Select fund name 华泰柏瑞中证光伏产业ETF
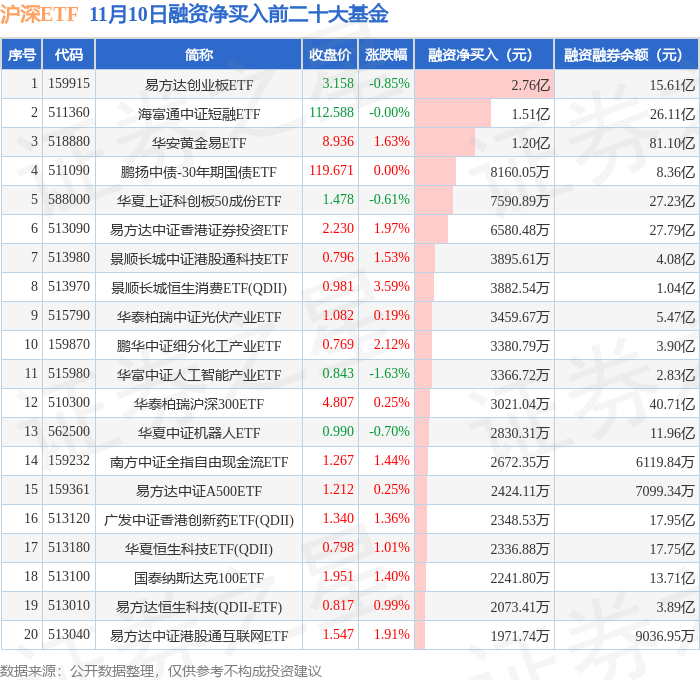Image resolution: width=700 pixels, height=680 pixels. (x=199, y=317)
